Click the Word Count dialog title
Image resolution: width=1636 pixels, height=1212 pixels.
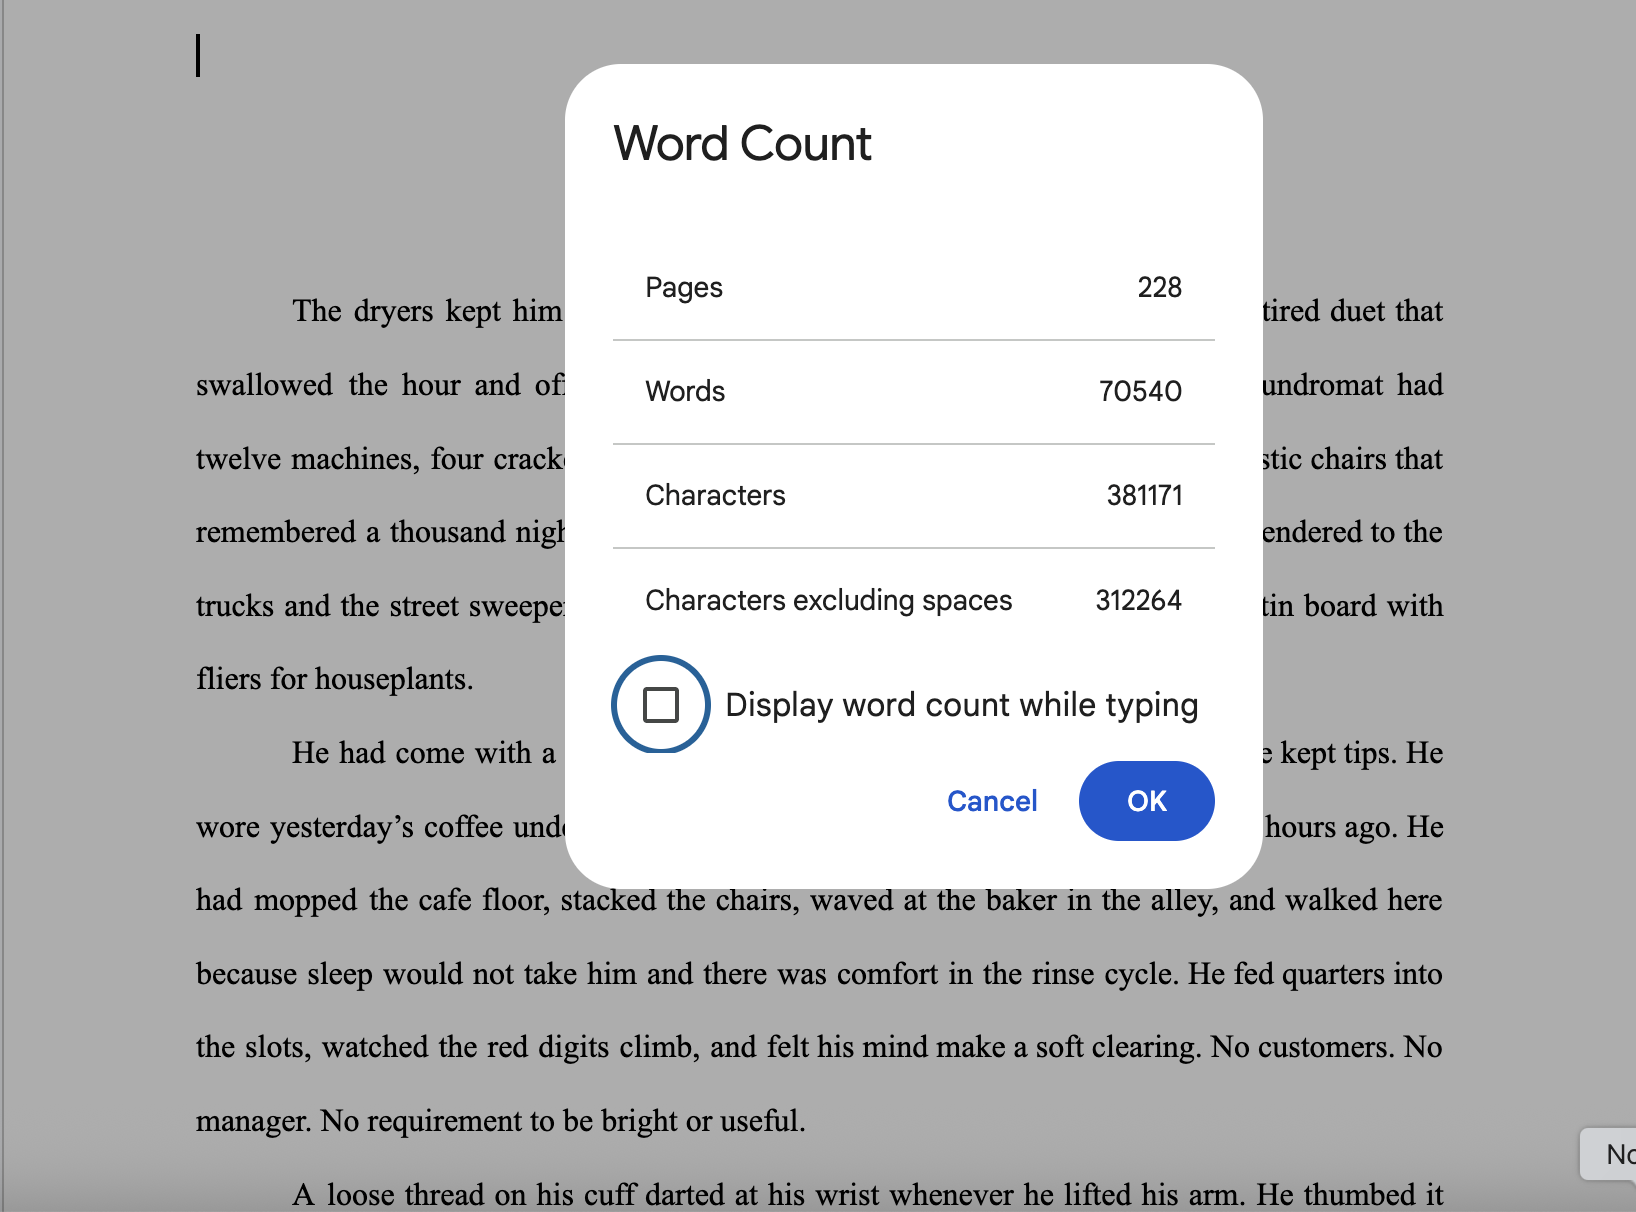pyautogui.click(x=742, y=144)
